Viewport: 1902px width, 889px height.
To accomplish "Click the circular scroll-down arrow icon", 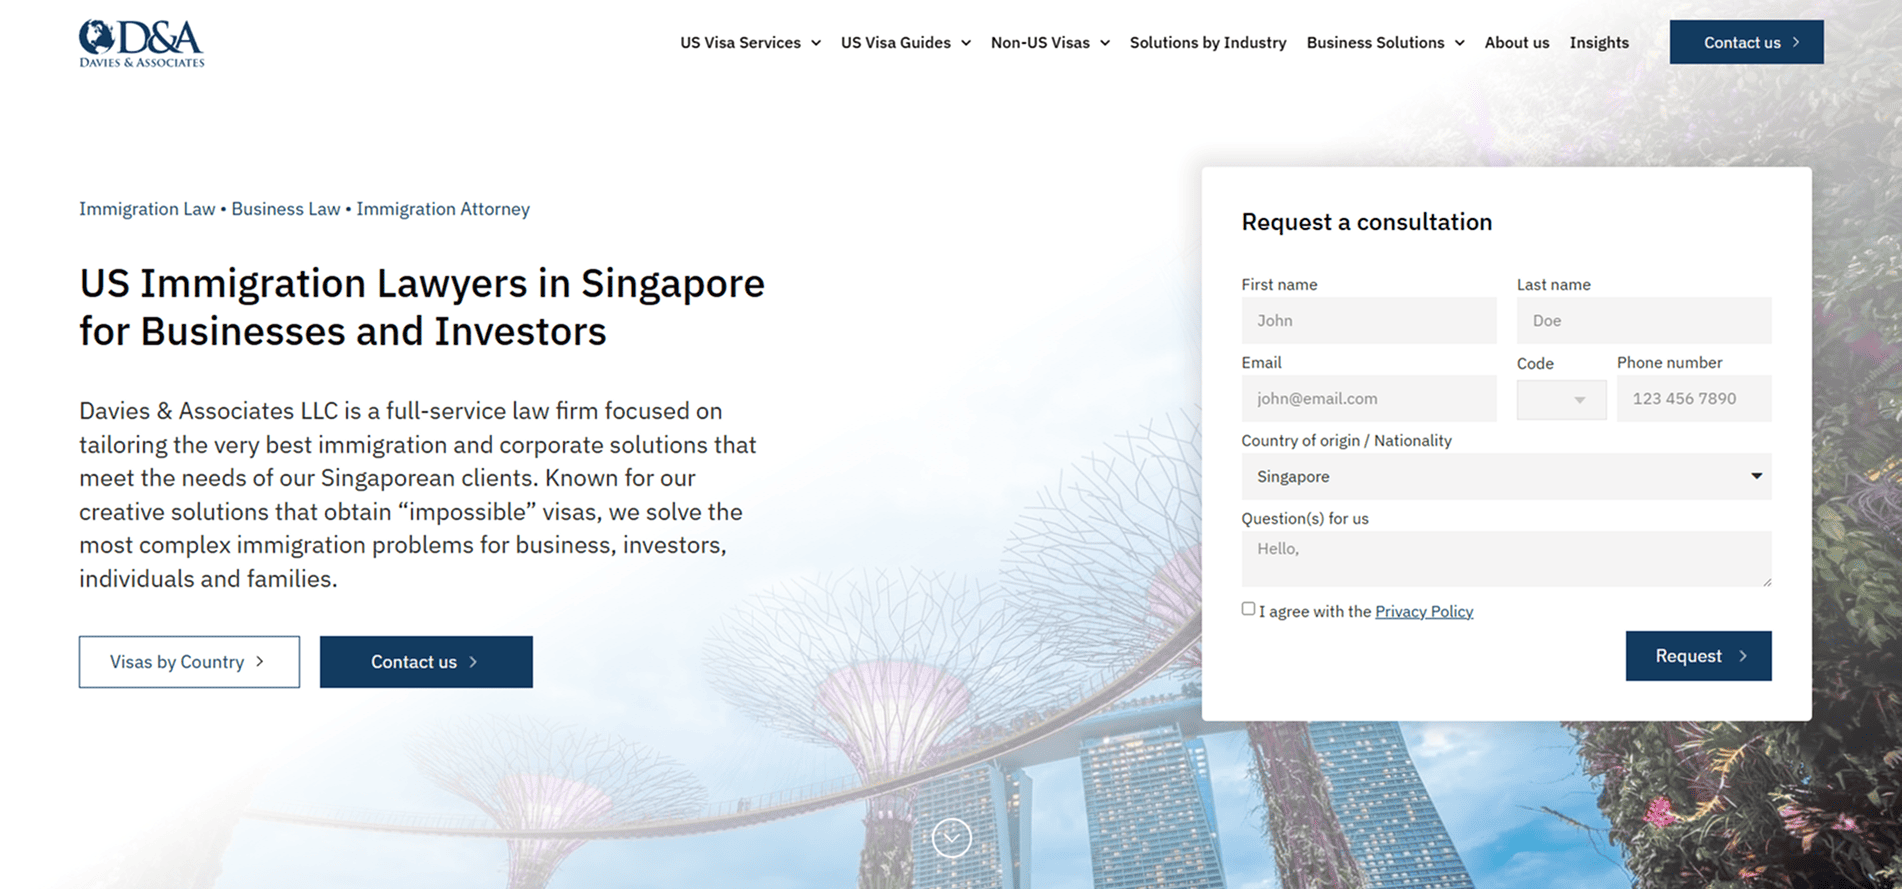I will pos(951,838).
